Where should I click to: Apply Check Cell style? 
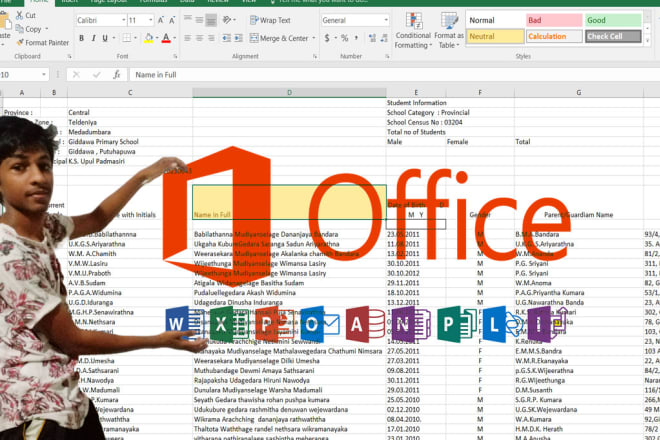(x=613, y=36)
